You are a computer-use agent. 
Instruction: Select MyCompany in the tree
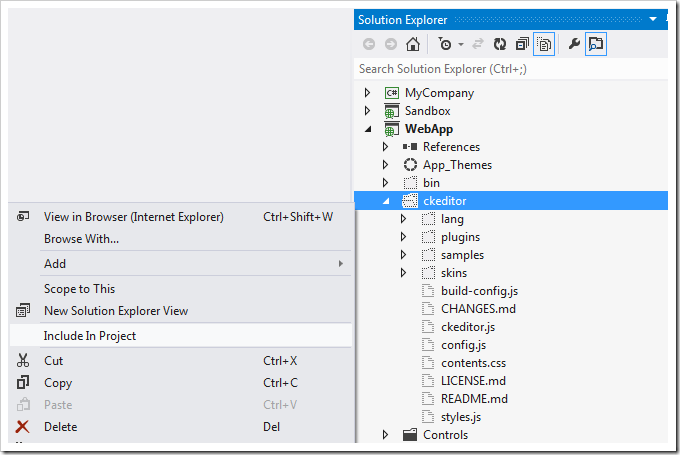(x=439, y=93)
